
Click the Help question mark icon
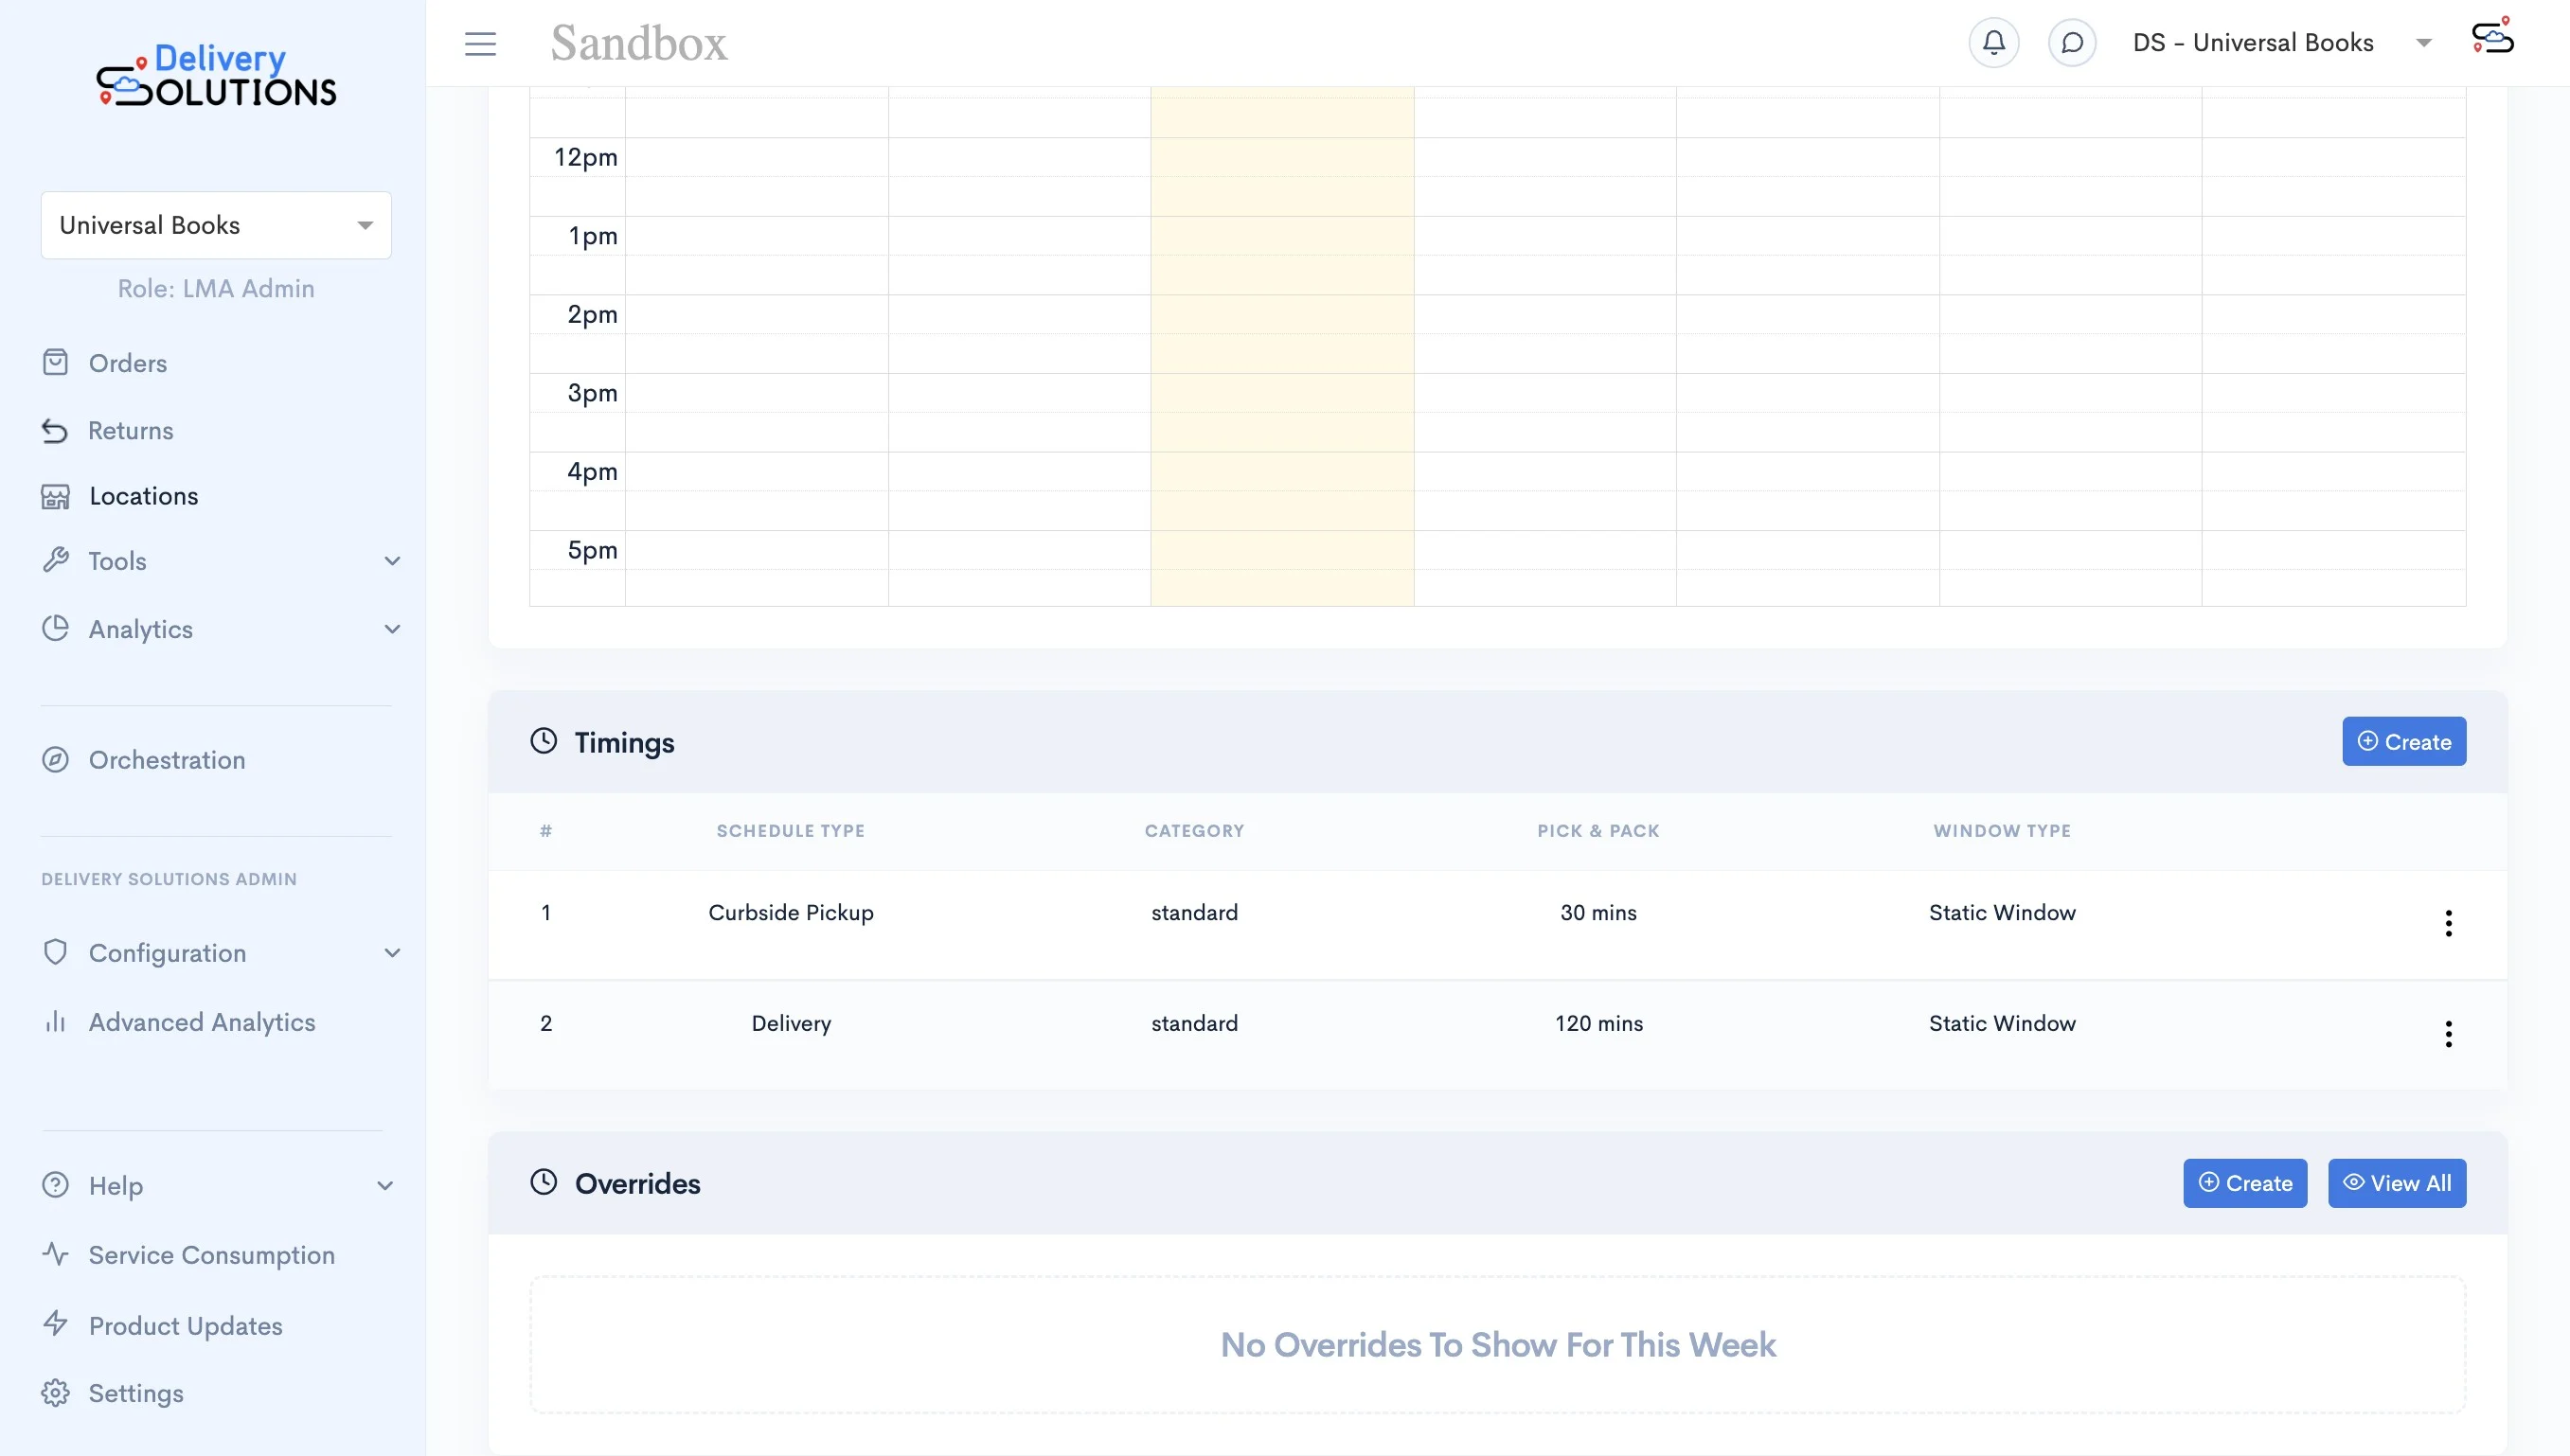(55, 1185)
